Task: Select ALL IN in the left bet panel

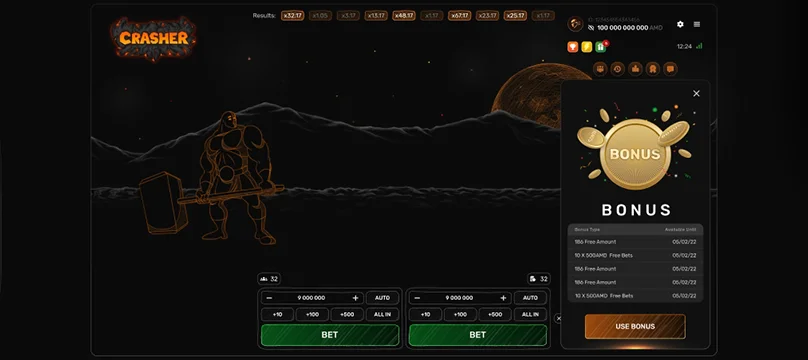Action: click(382, 314)
